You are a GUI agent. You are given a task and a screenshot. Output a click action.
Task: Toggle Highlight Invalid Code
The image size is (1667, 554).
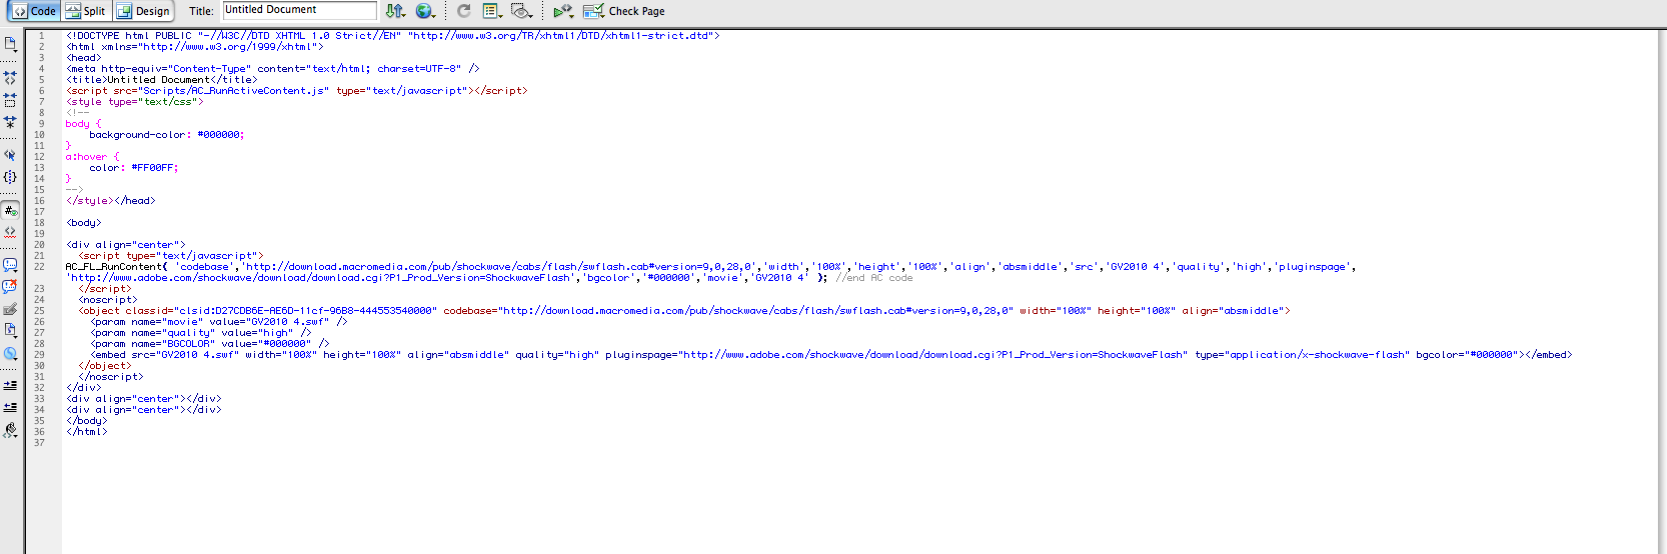(x=10, y=232)
